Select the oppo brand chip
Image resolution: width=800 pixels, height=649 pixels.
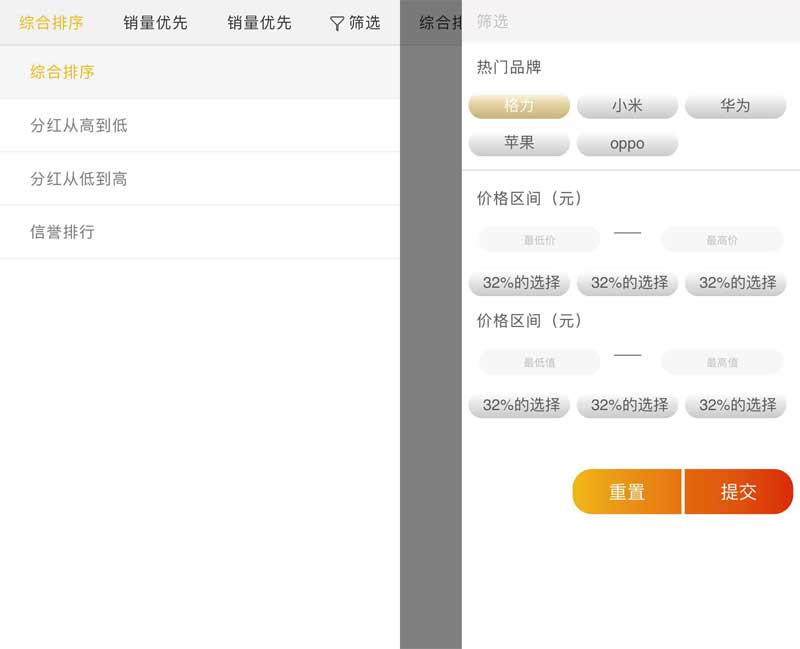[627, 143]
